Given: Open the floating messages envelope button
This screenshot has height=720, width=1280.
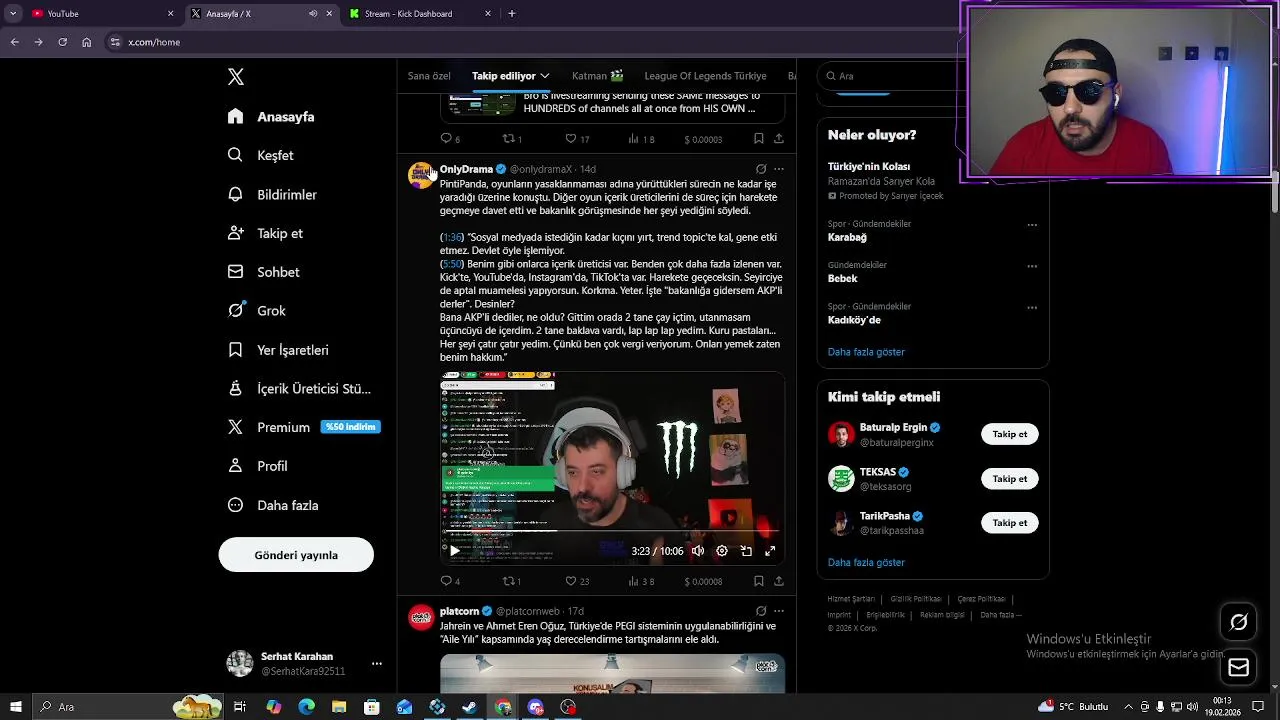Looking at the screenshot, I should pyautogui.click(x=1239, y=667).
